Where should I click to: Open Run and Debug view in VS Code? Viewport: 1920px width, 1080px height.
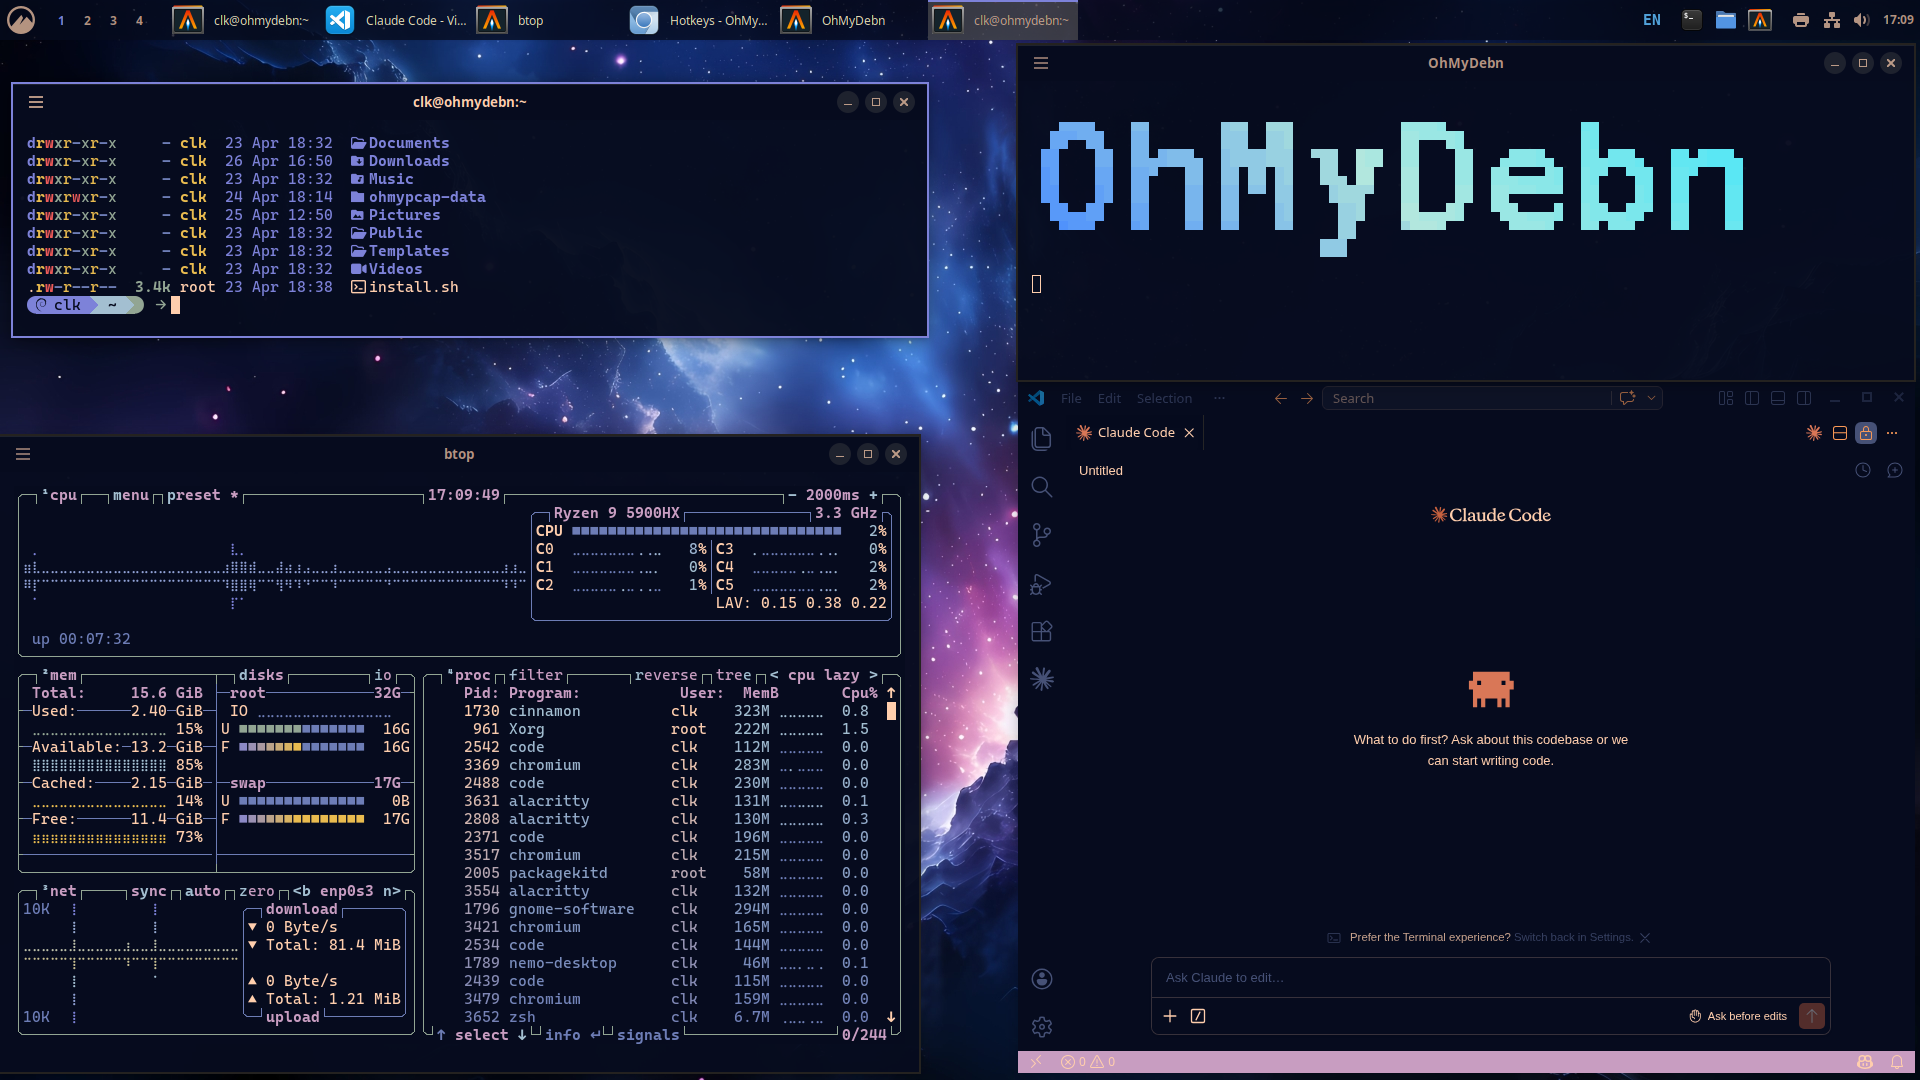1041,584
